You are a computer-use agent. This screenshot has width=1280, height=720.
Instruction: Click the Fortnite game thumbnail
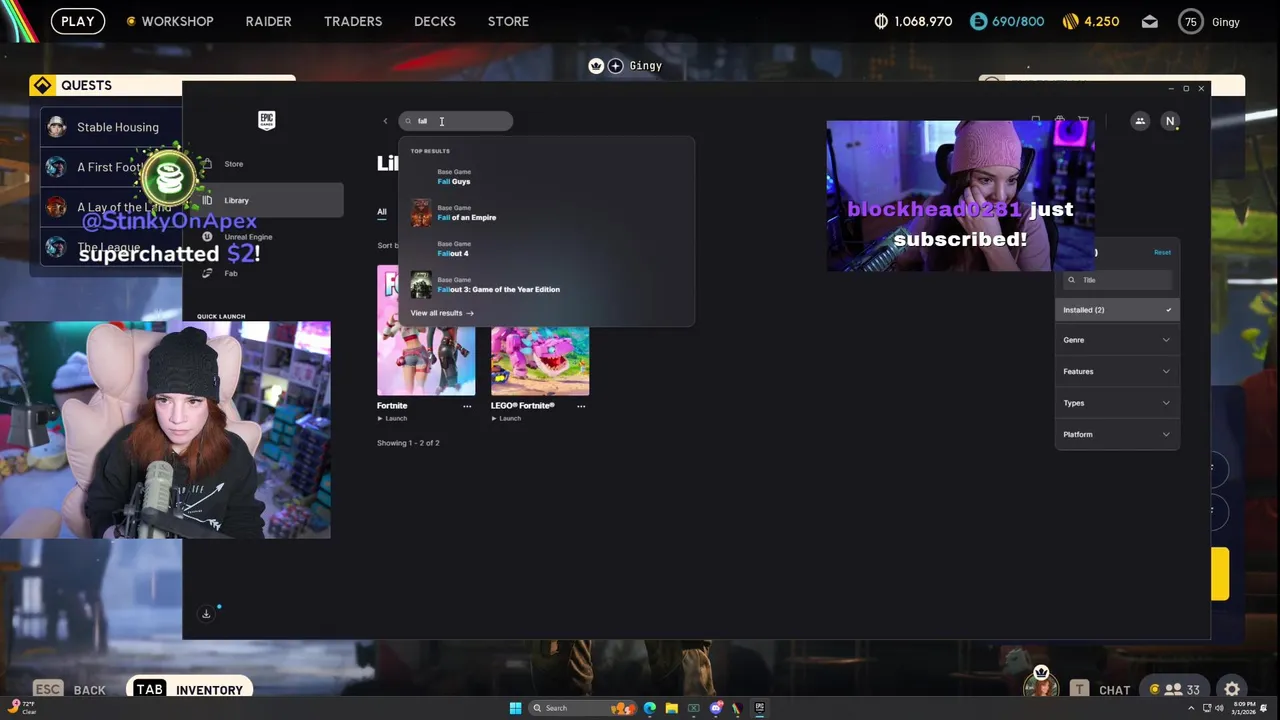(426, 330)
